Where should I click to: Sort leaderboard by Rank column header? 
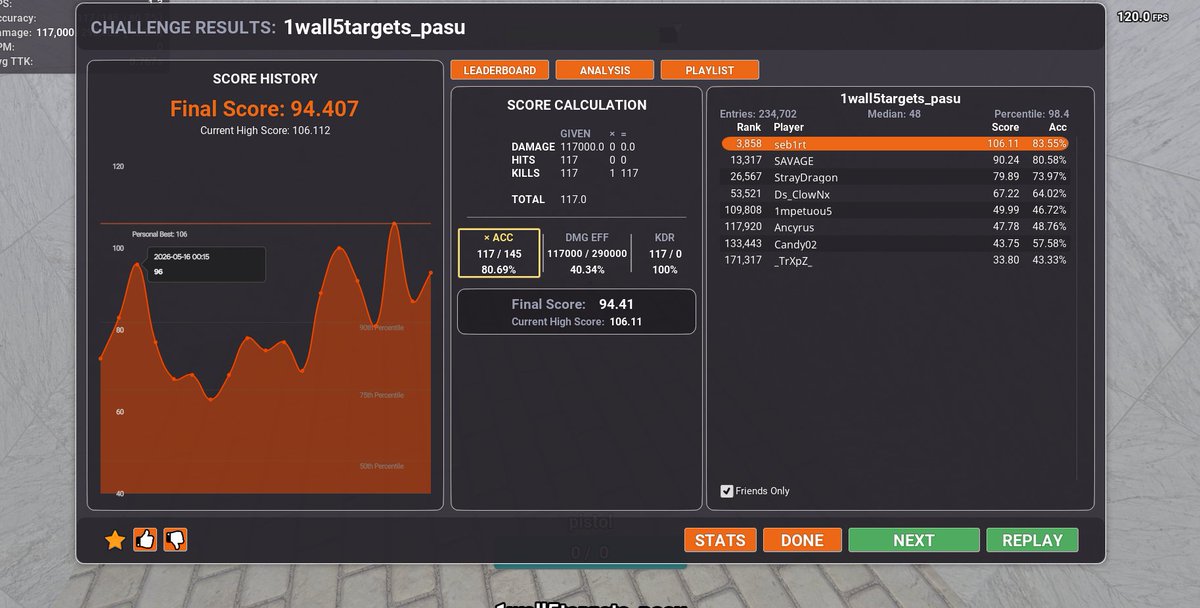point(749,127)
